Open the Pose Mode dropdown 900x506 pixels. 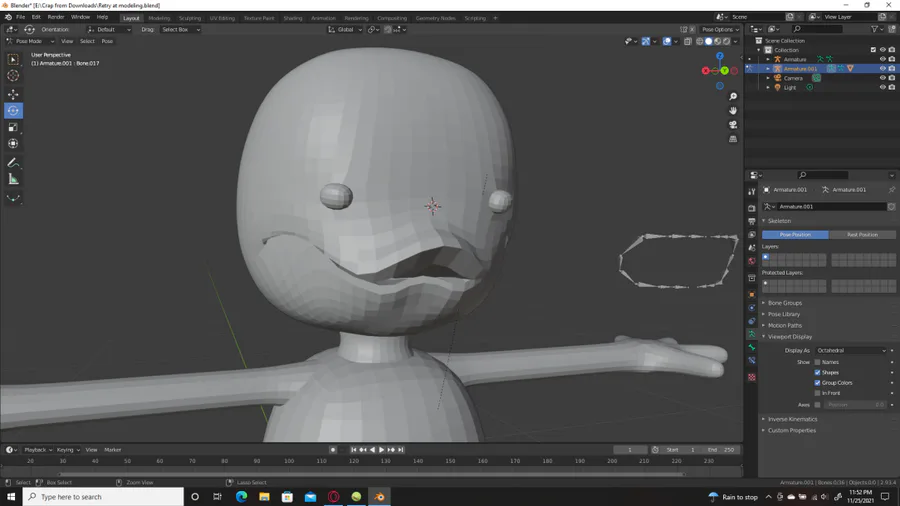click(30, 41)
